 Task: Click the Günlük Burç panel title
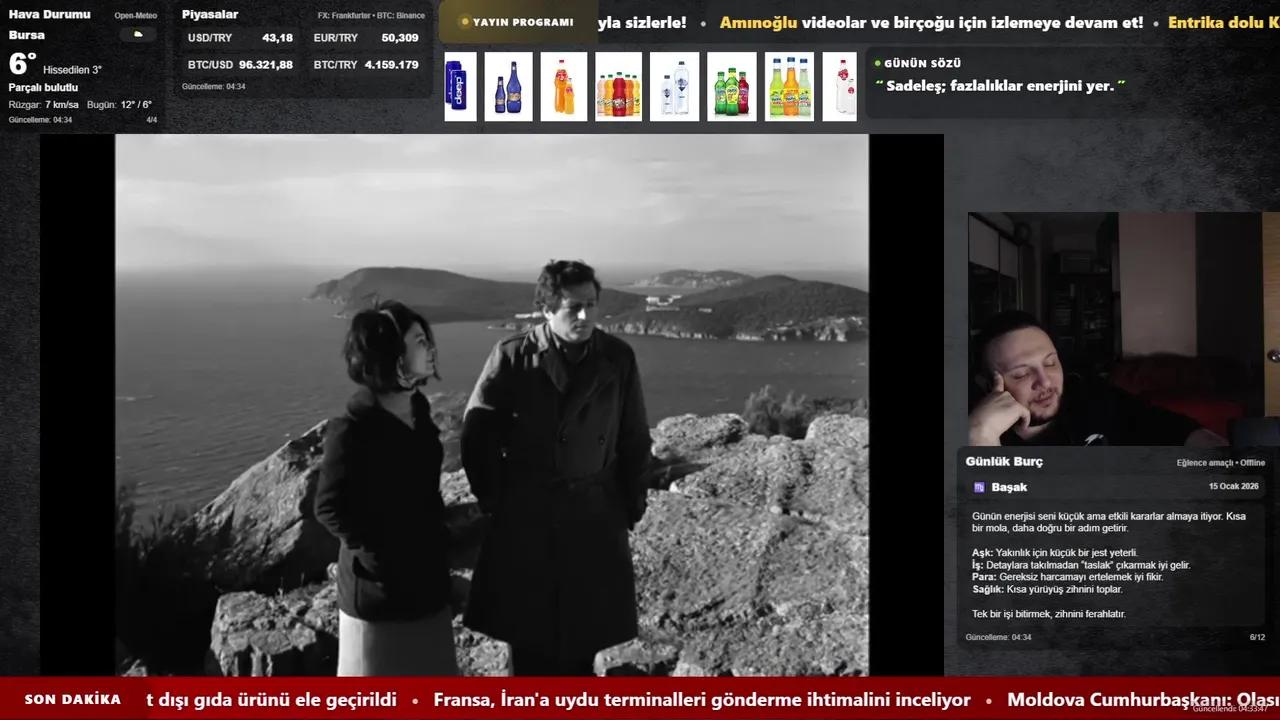pos(1004,462)
